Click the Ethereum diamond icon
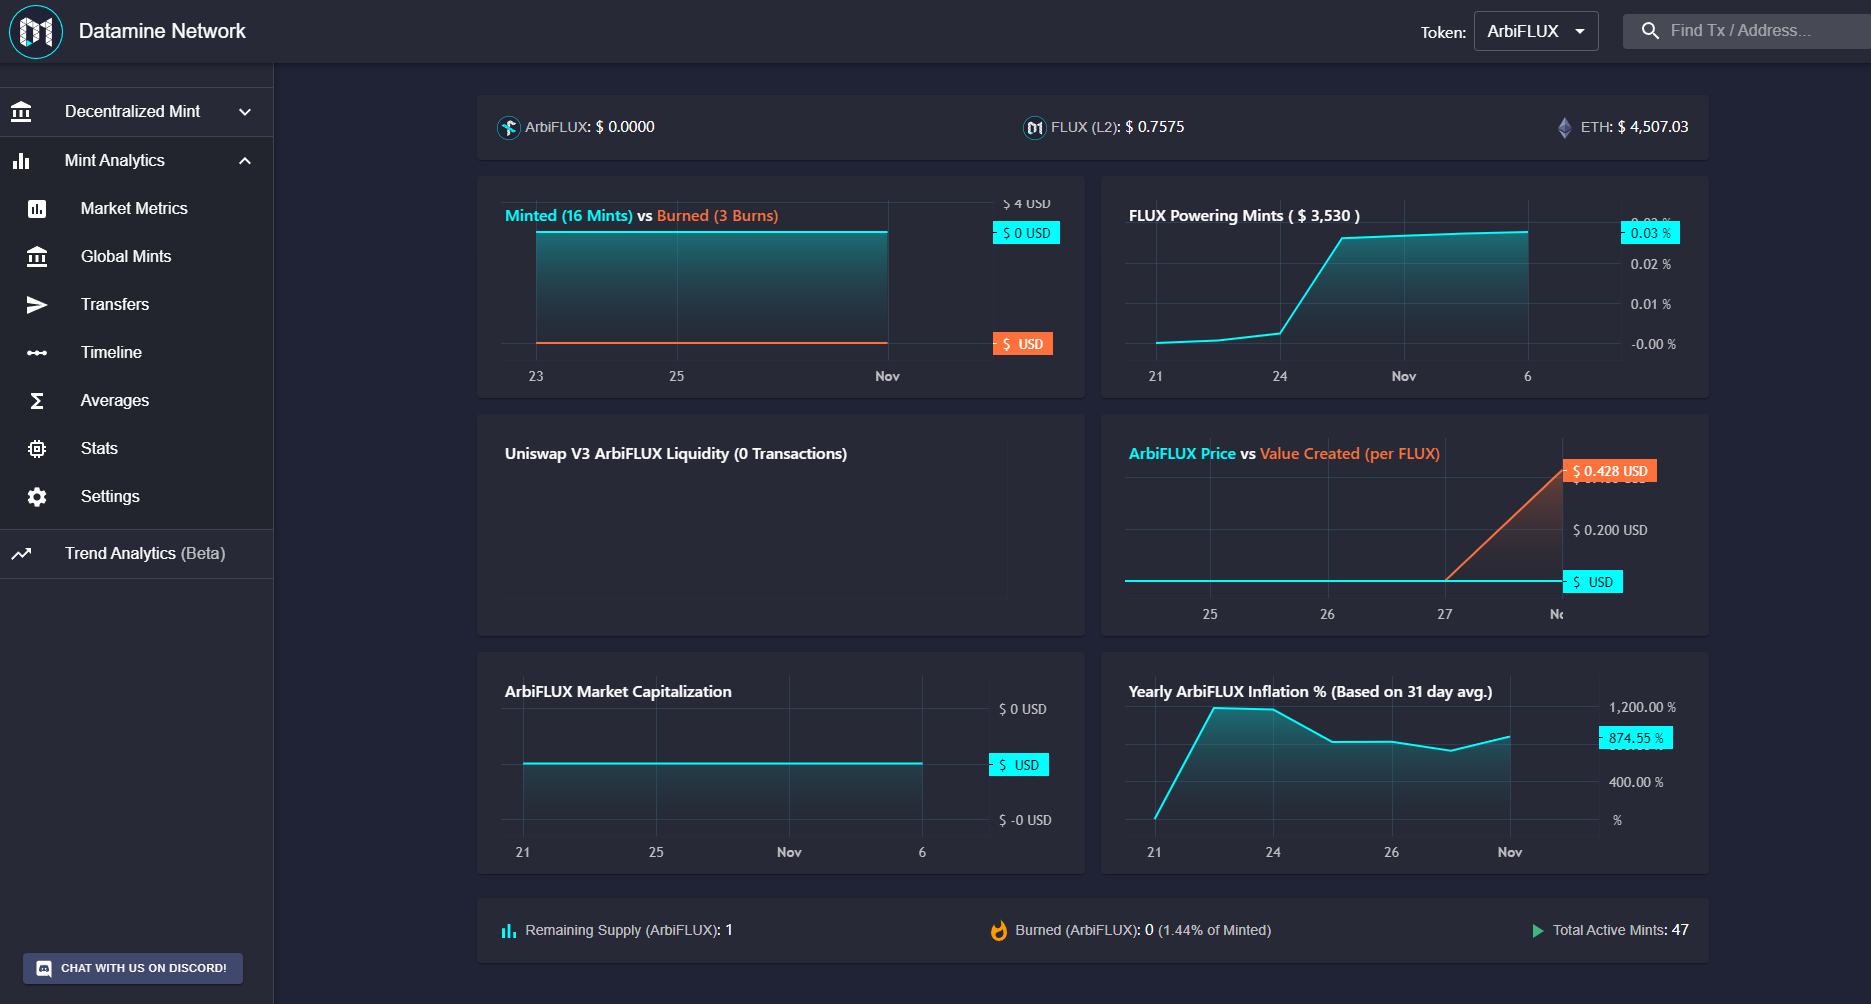The image size is (1871, 1004). coord(1565,128)
